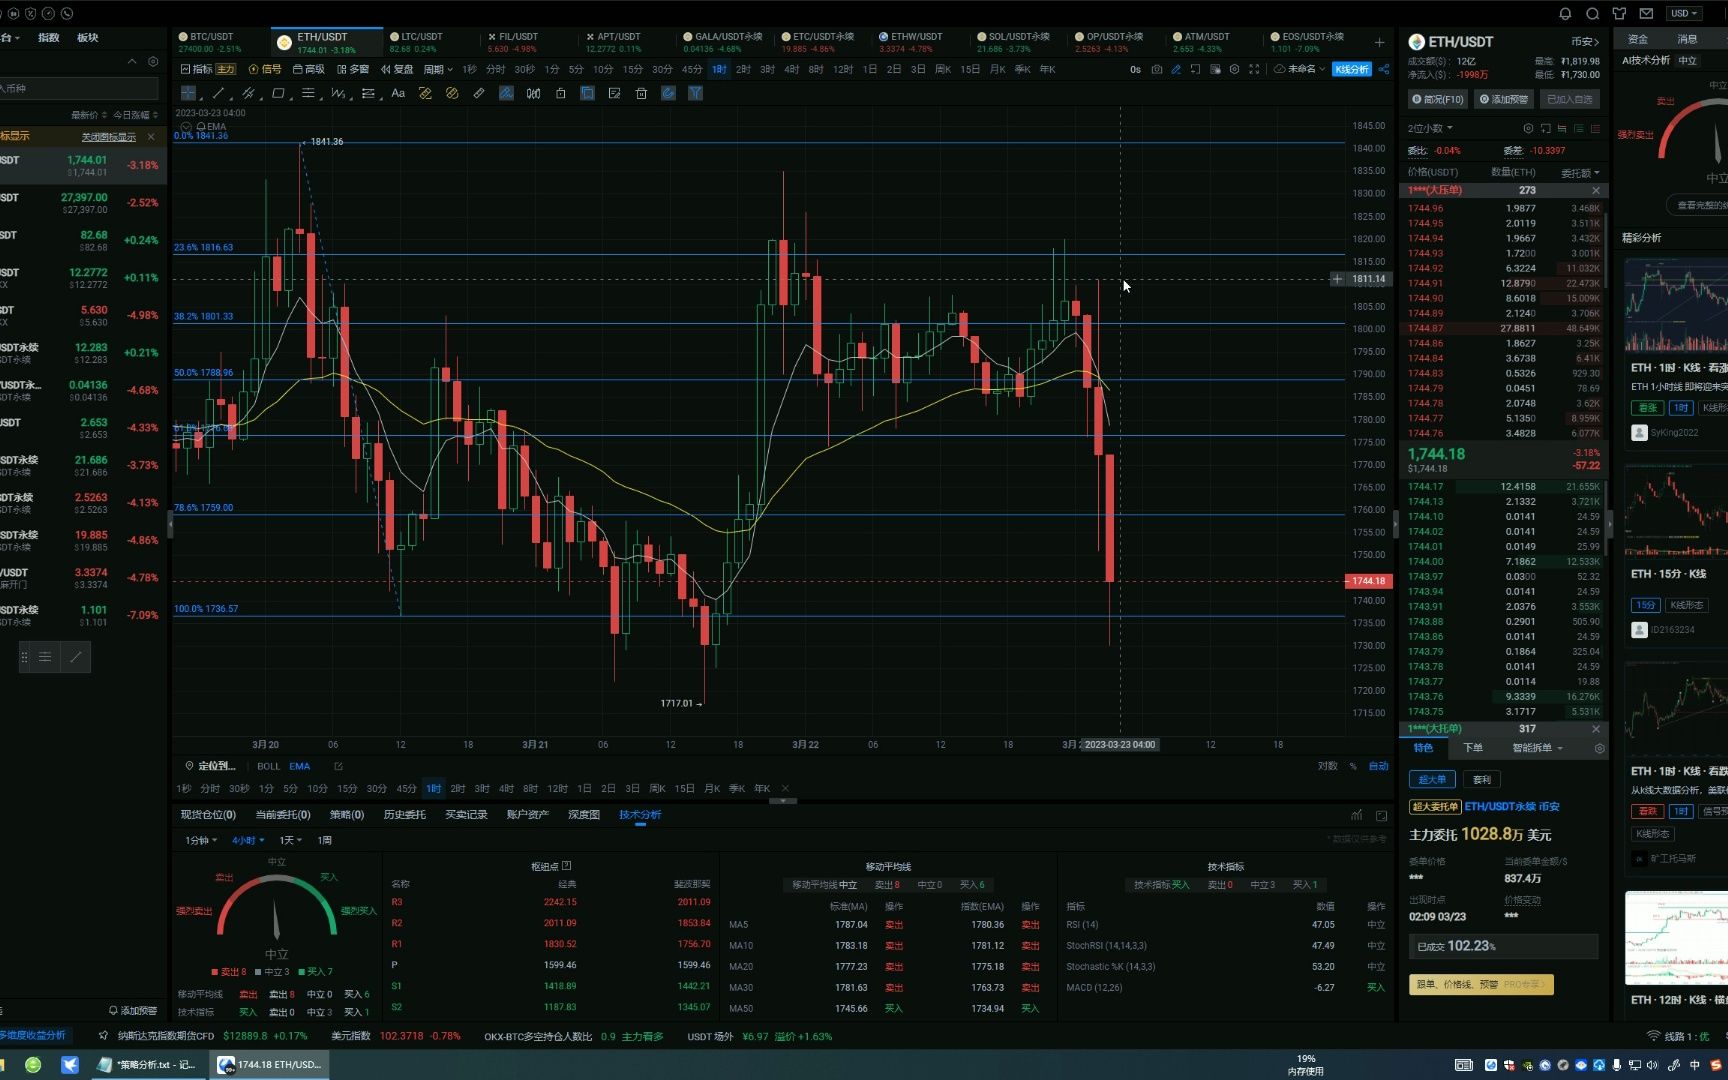The image size is (1728, 1080).
Task: Click the 简况(F10) button
Action: pyautogui.click(x=1437, y=99)
